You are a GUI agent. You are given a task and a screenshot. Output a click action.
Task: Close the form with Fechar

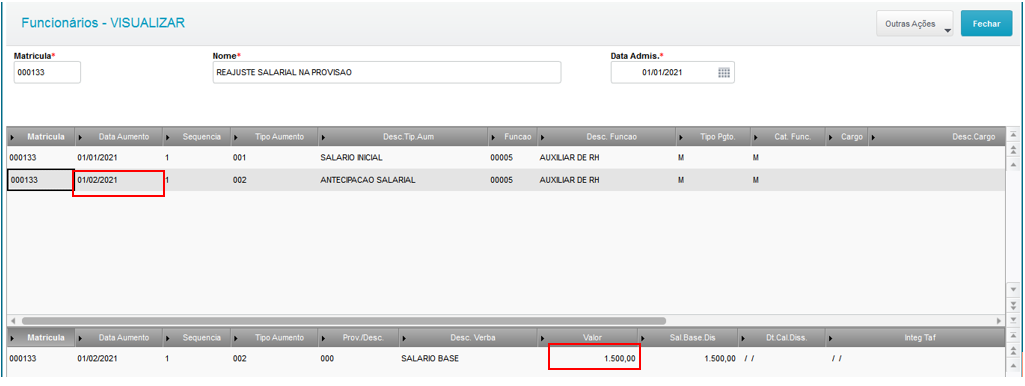tap(986, 24)
